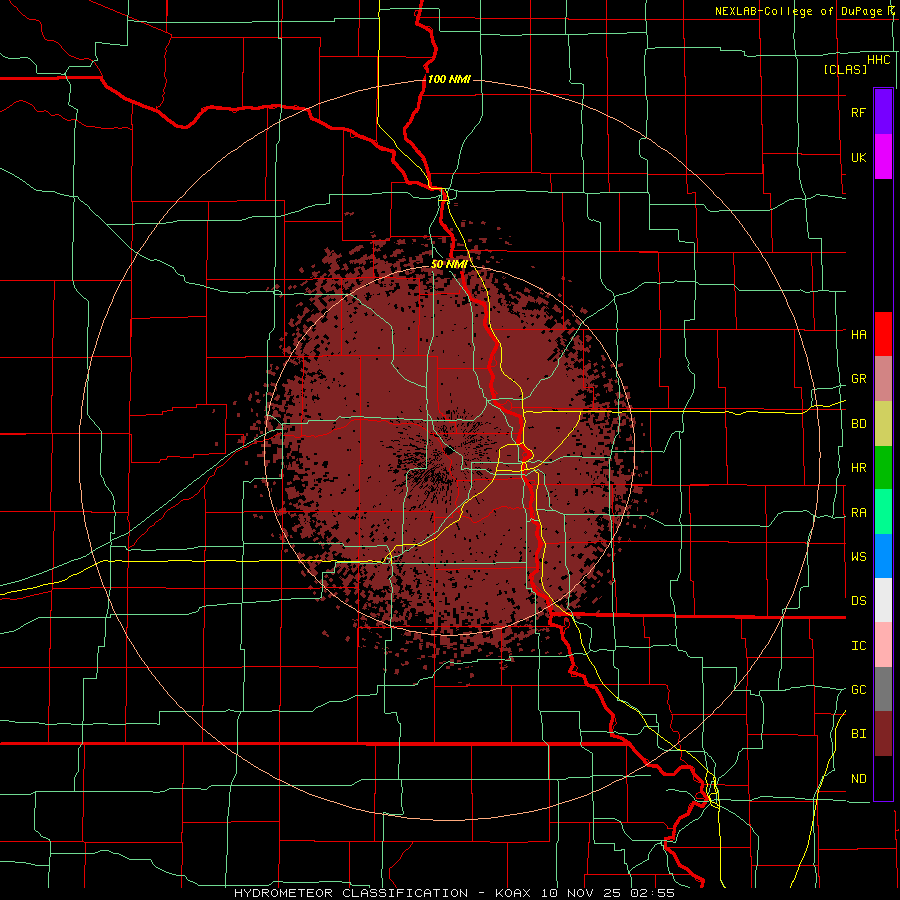Screen dimensions: 900x900
Task: Click the Hydrometeor Classification KOAX caption
Action: (x=454, y=893)
